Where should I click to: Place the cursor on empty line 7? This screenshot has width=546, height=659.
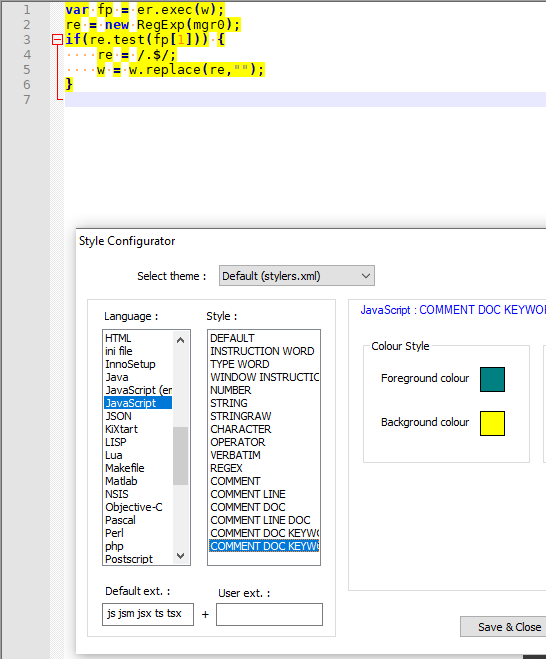click(305, 100)
